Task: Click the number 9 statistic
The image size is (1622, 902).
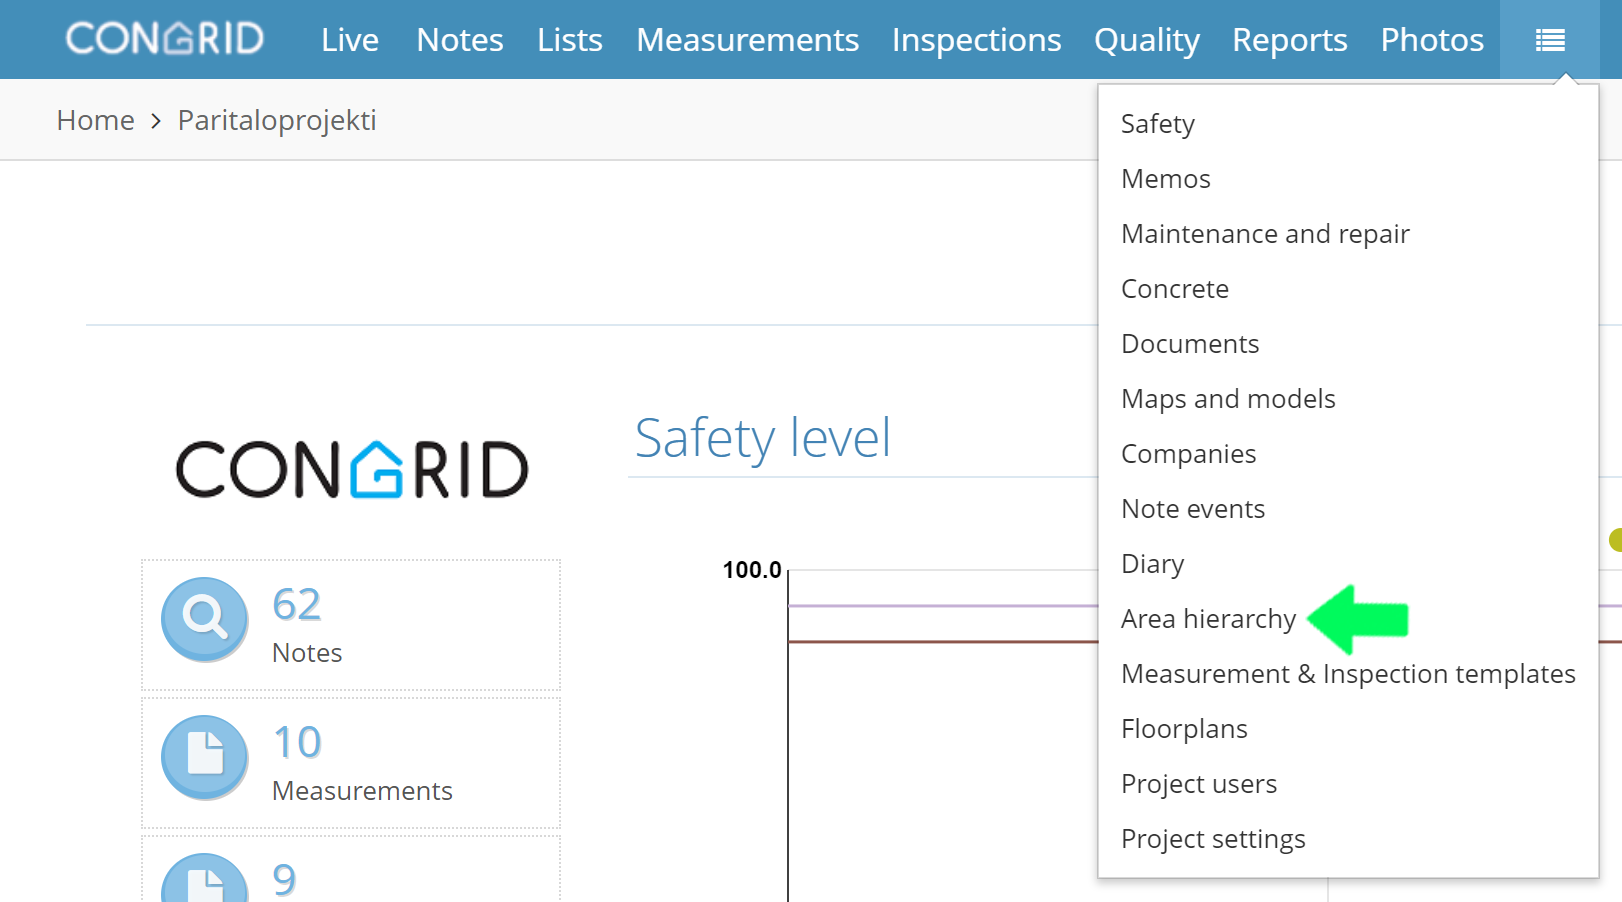Action: tap(284, 880)
